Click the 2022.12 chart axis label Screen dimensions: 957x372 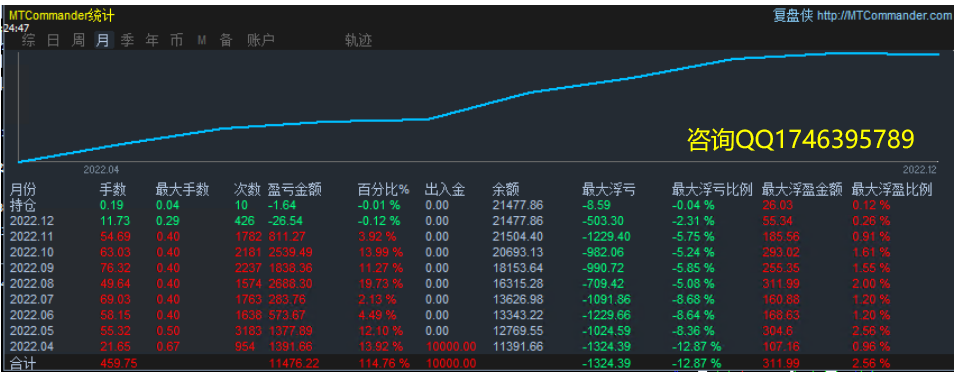919,170
